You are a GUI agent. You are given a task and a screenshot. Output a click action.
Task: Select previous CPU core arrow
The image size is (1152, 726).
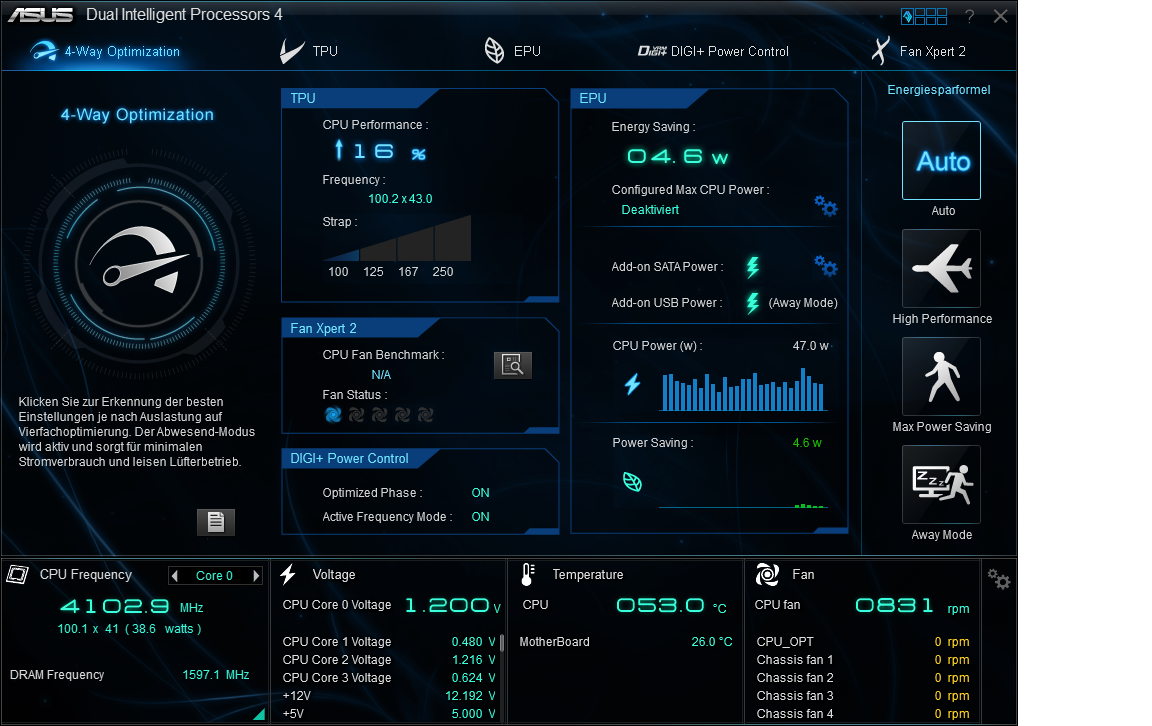(x=175, y=576)
